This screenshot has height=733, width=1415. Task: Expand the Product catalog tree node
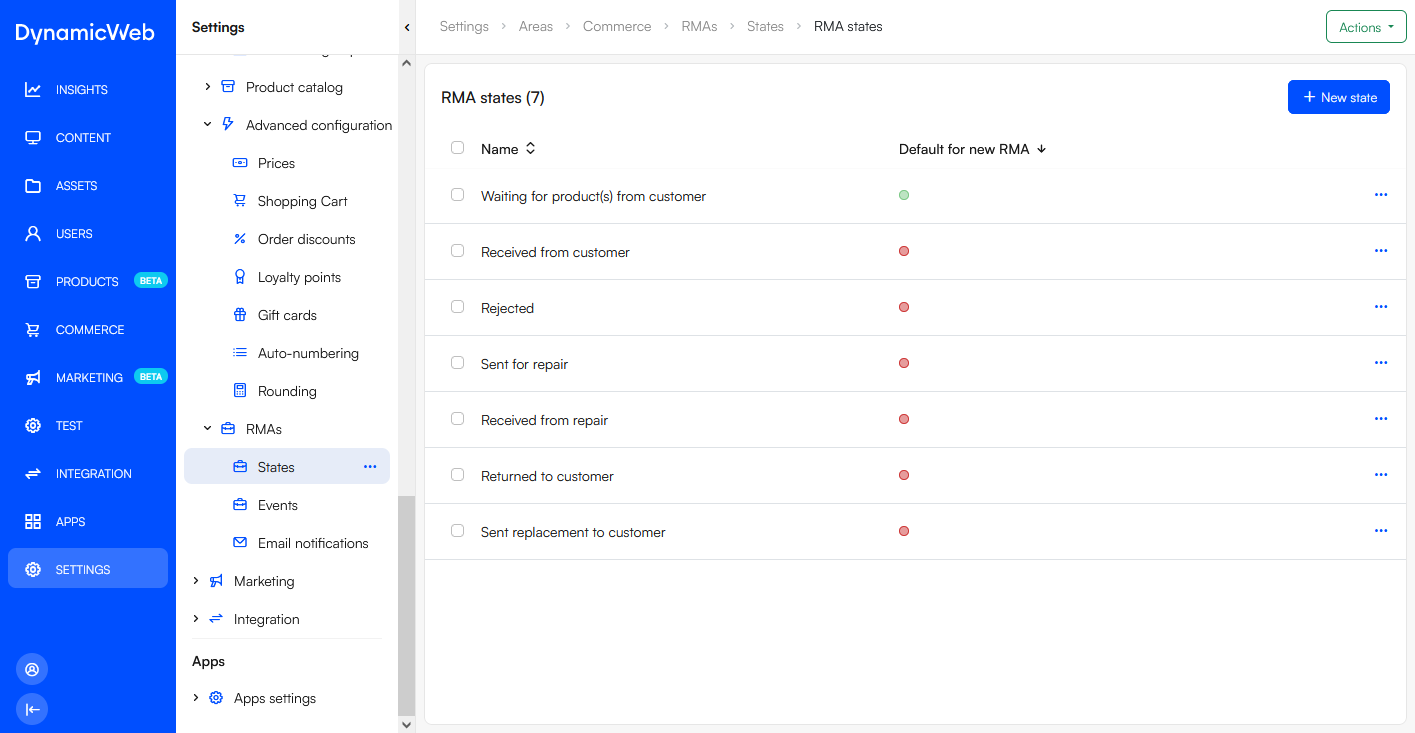coord(207,87)
